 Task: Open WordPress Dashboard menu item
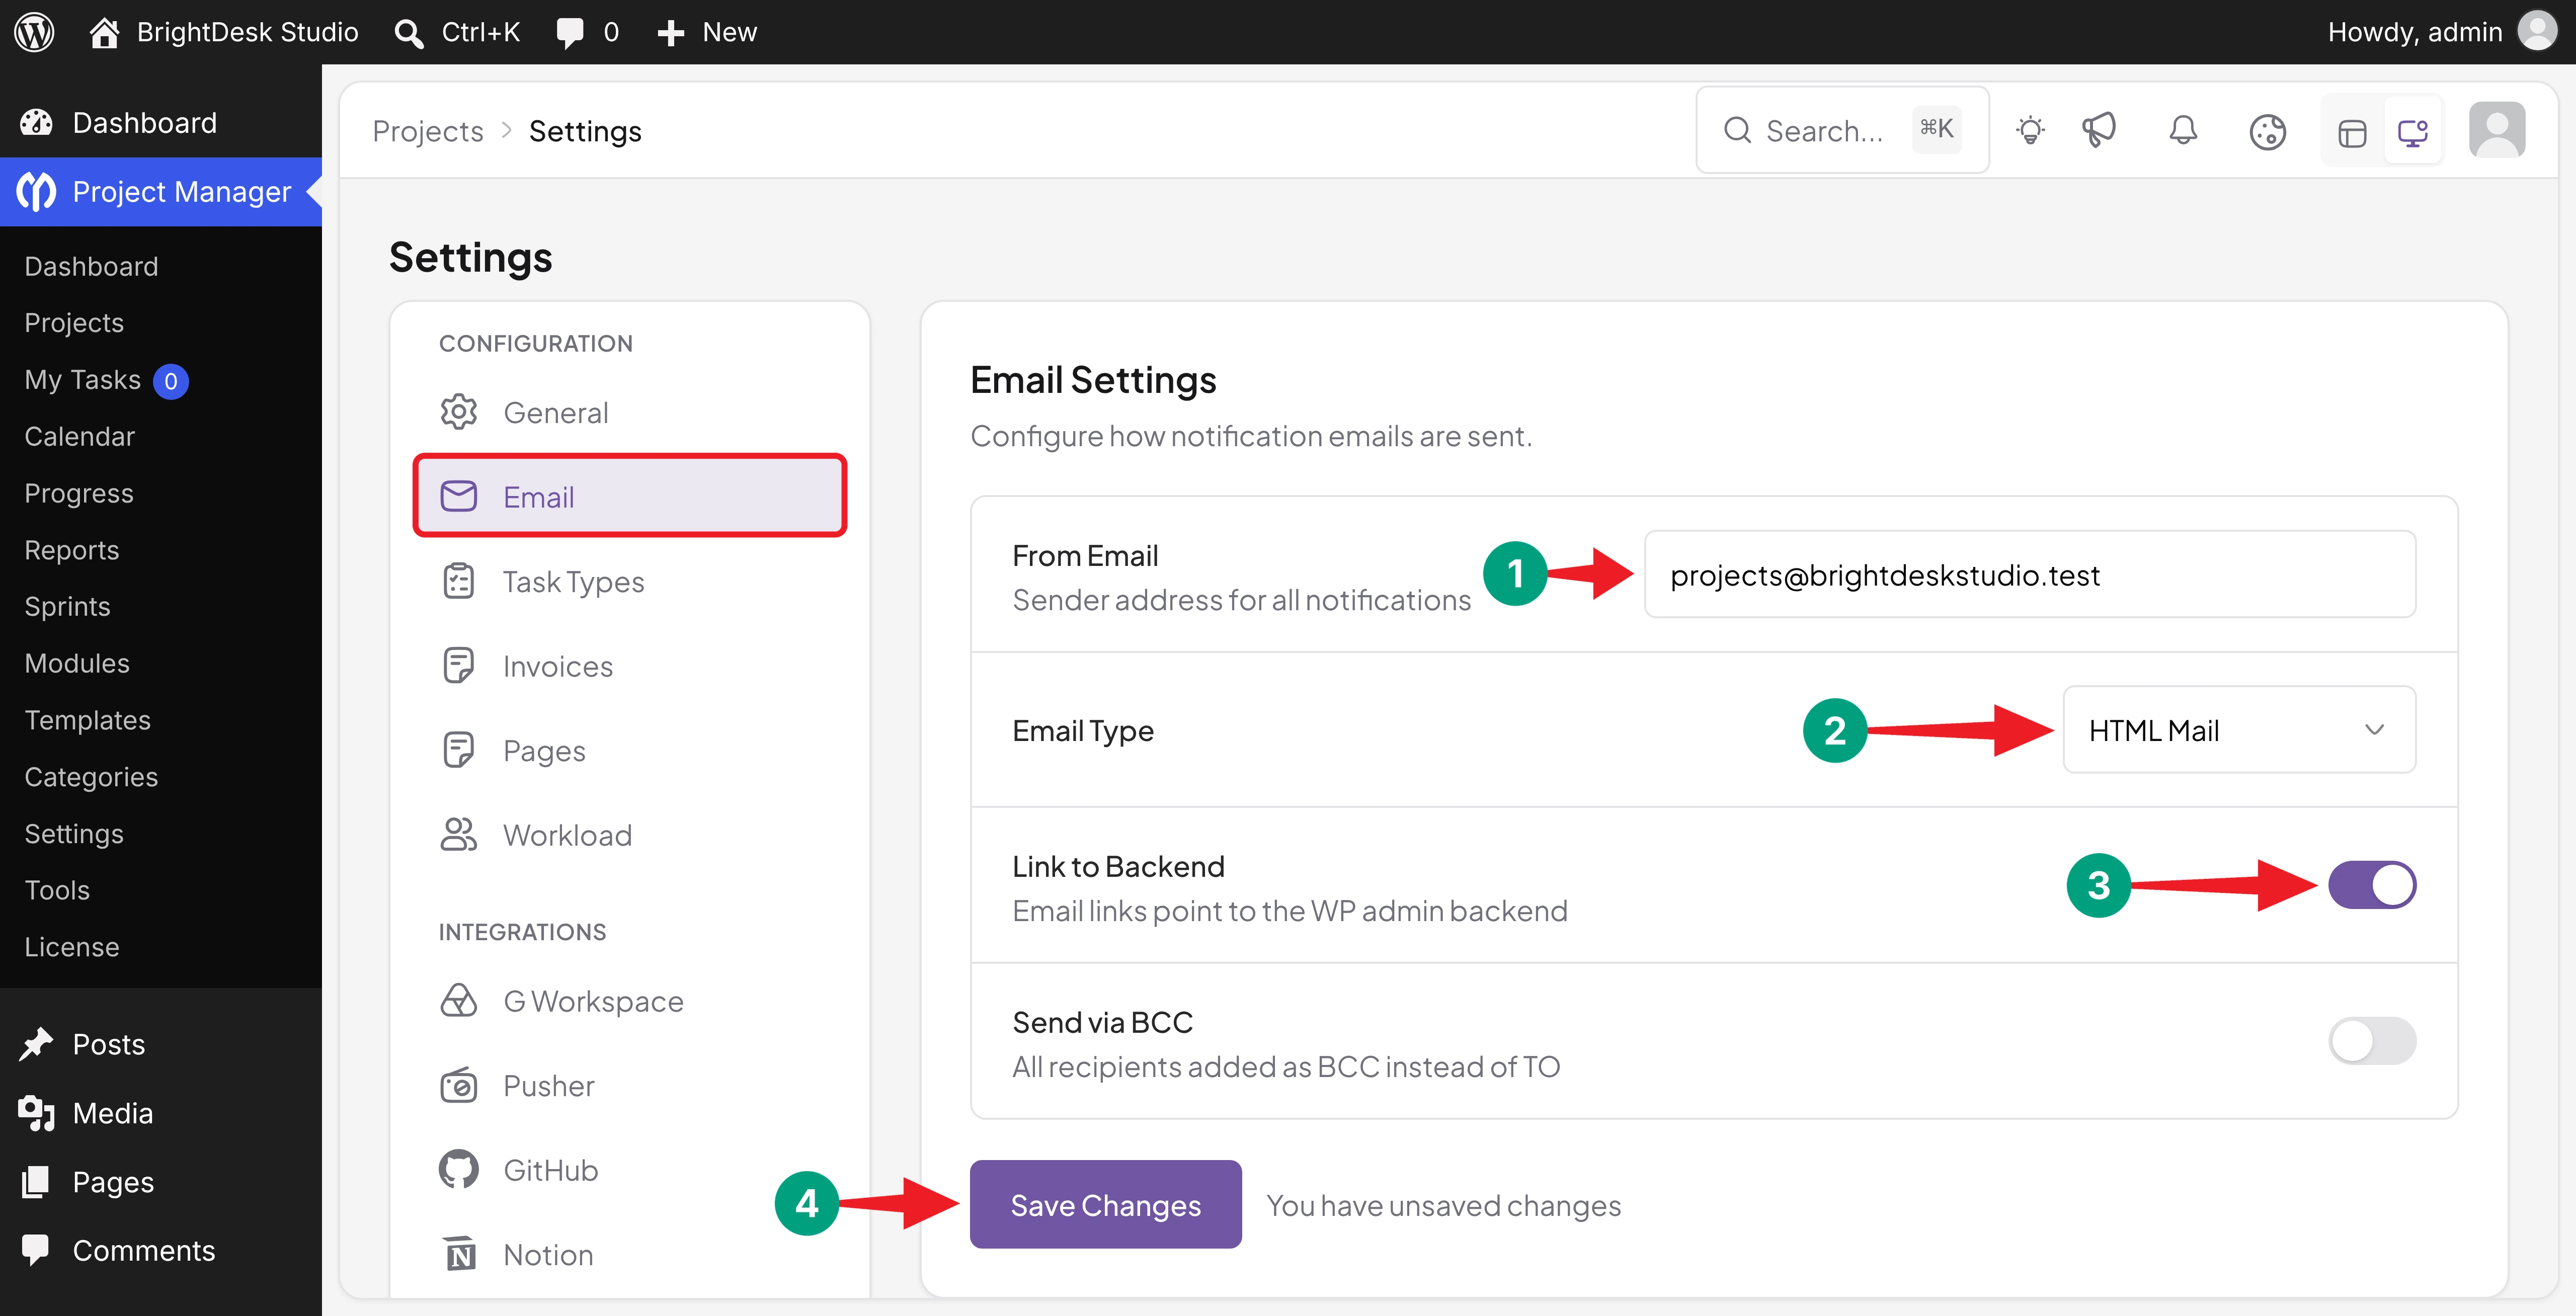pyautogui.click(x=161, y=123)
